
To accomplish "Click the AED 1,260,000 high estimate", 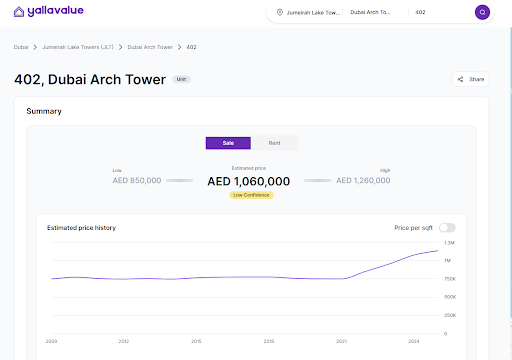I will point(363,180).
